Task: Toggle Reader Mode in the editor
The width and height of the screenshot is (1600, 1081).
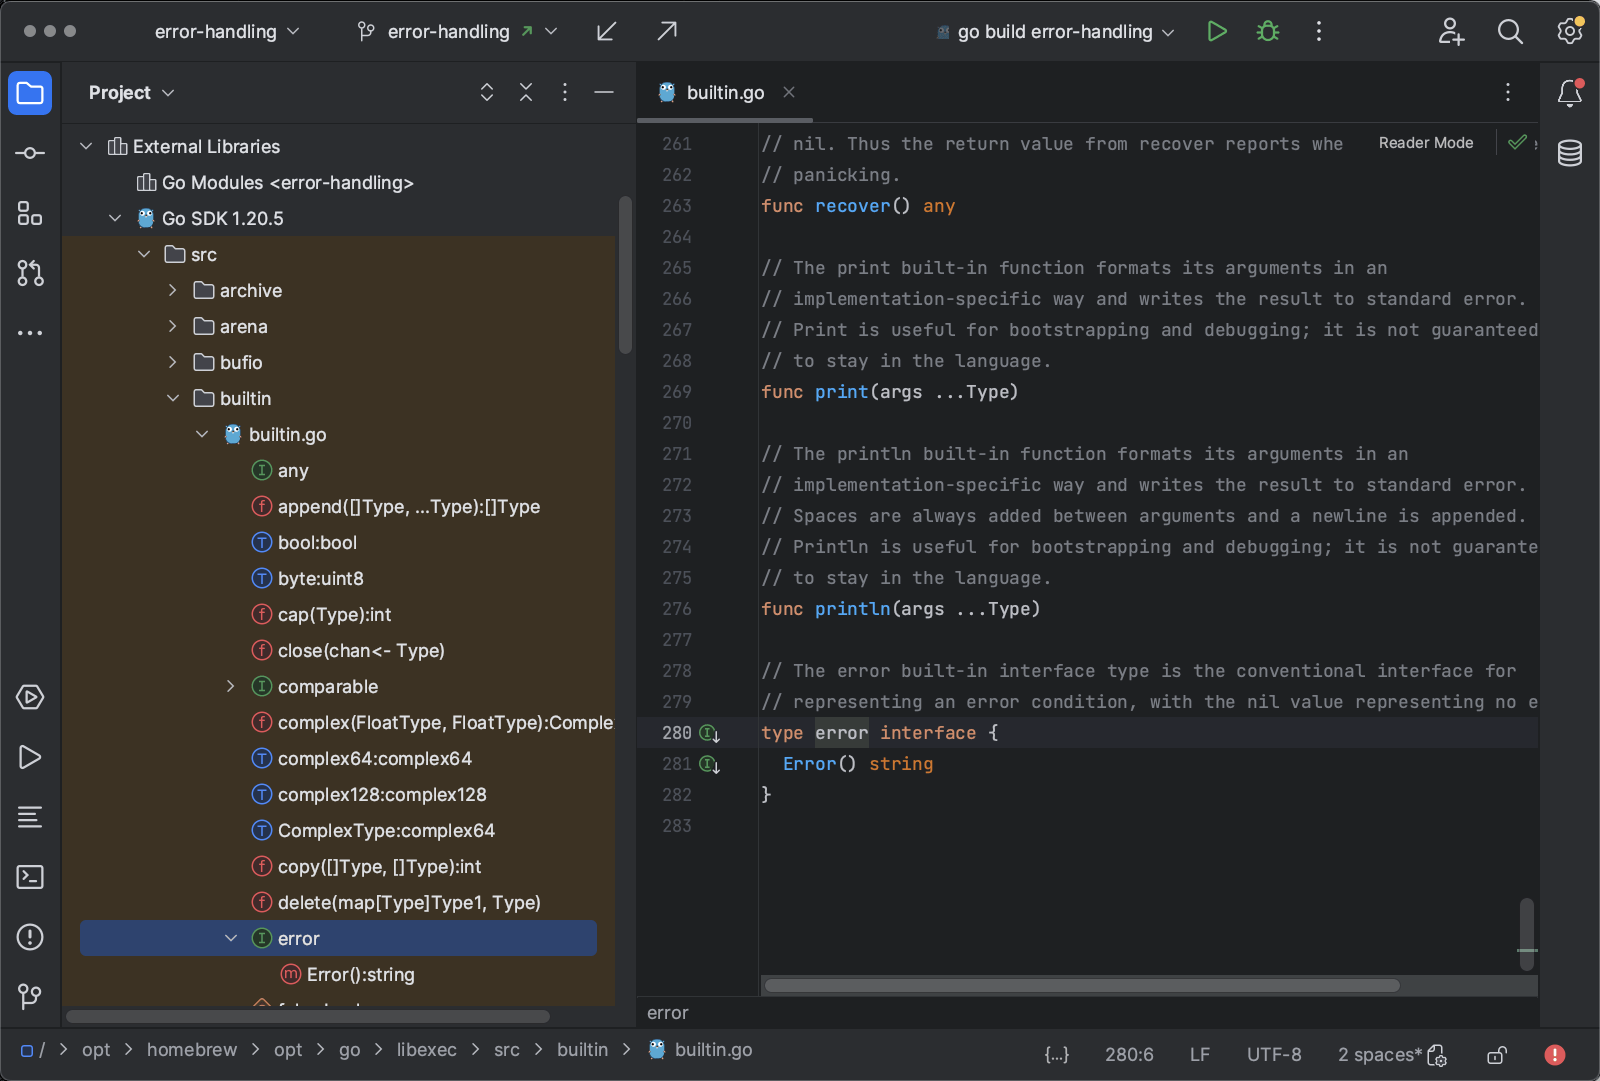Action: (1425, 142)
